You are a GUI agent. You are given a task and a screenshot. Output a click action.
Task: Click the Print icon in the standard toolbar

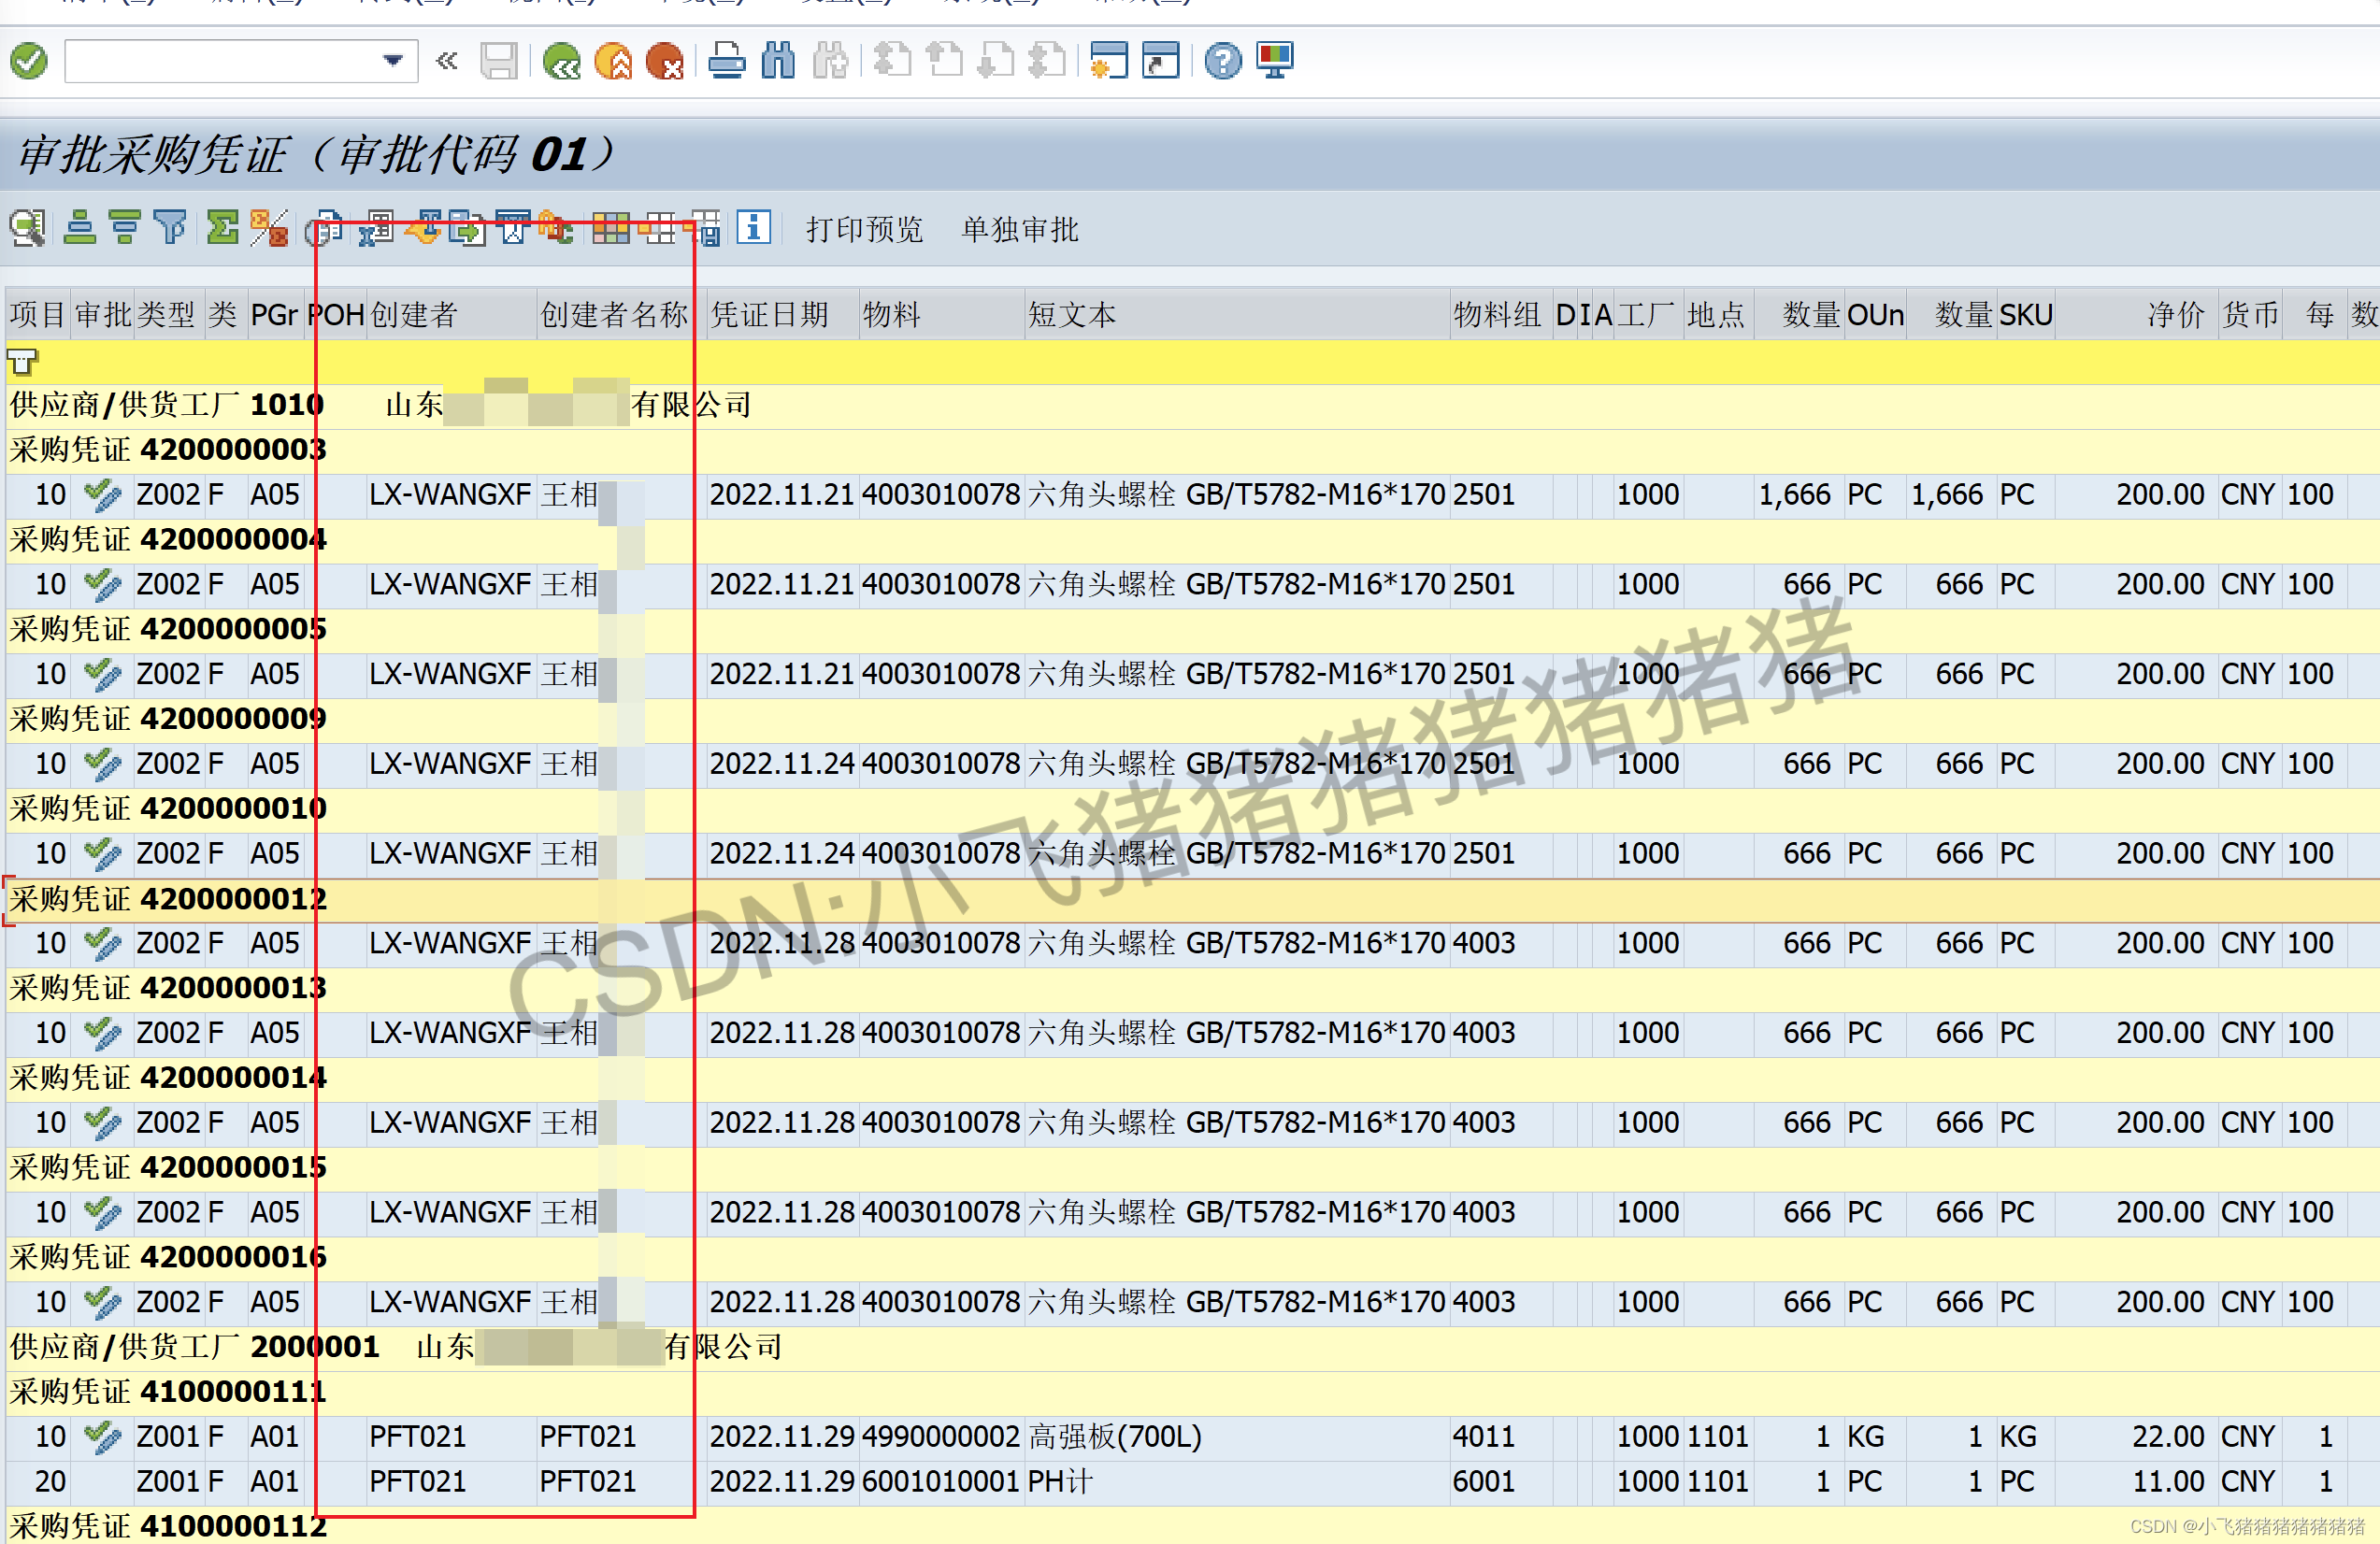click(x=728, y=62)
